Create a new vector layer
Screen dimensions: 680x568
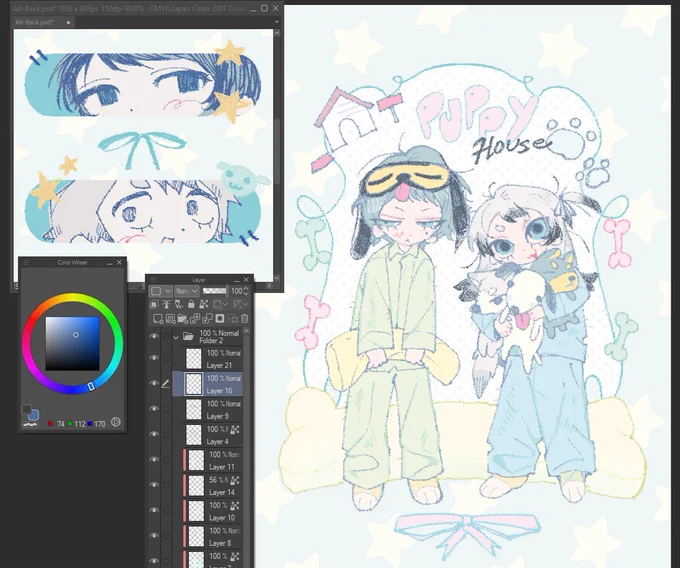click(170, 319)
